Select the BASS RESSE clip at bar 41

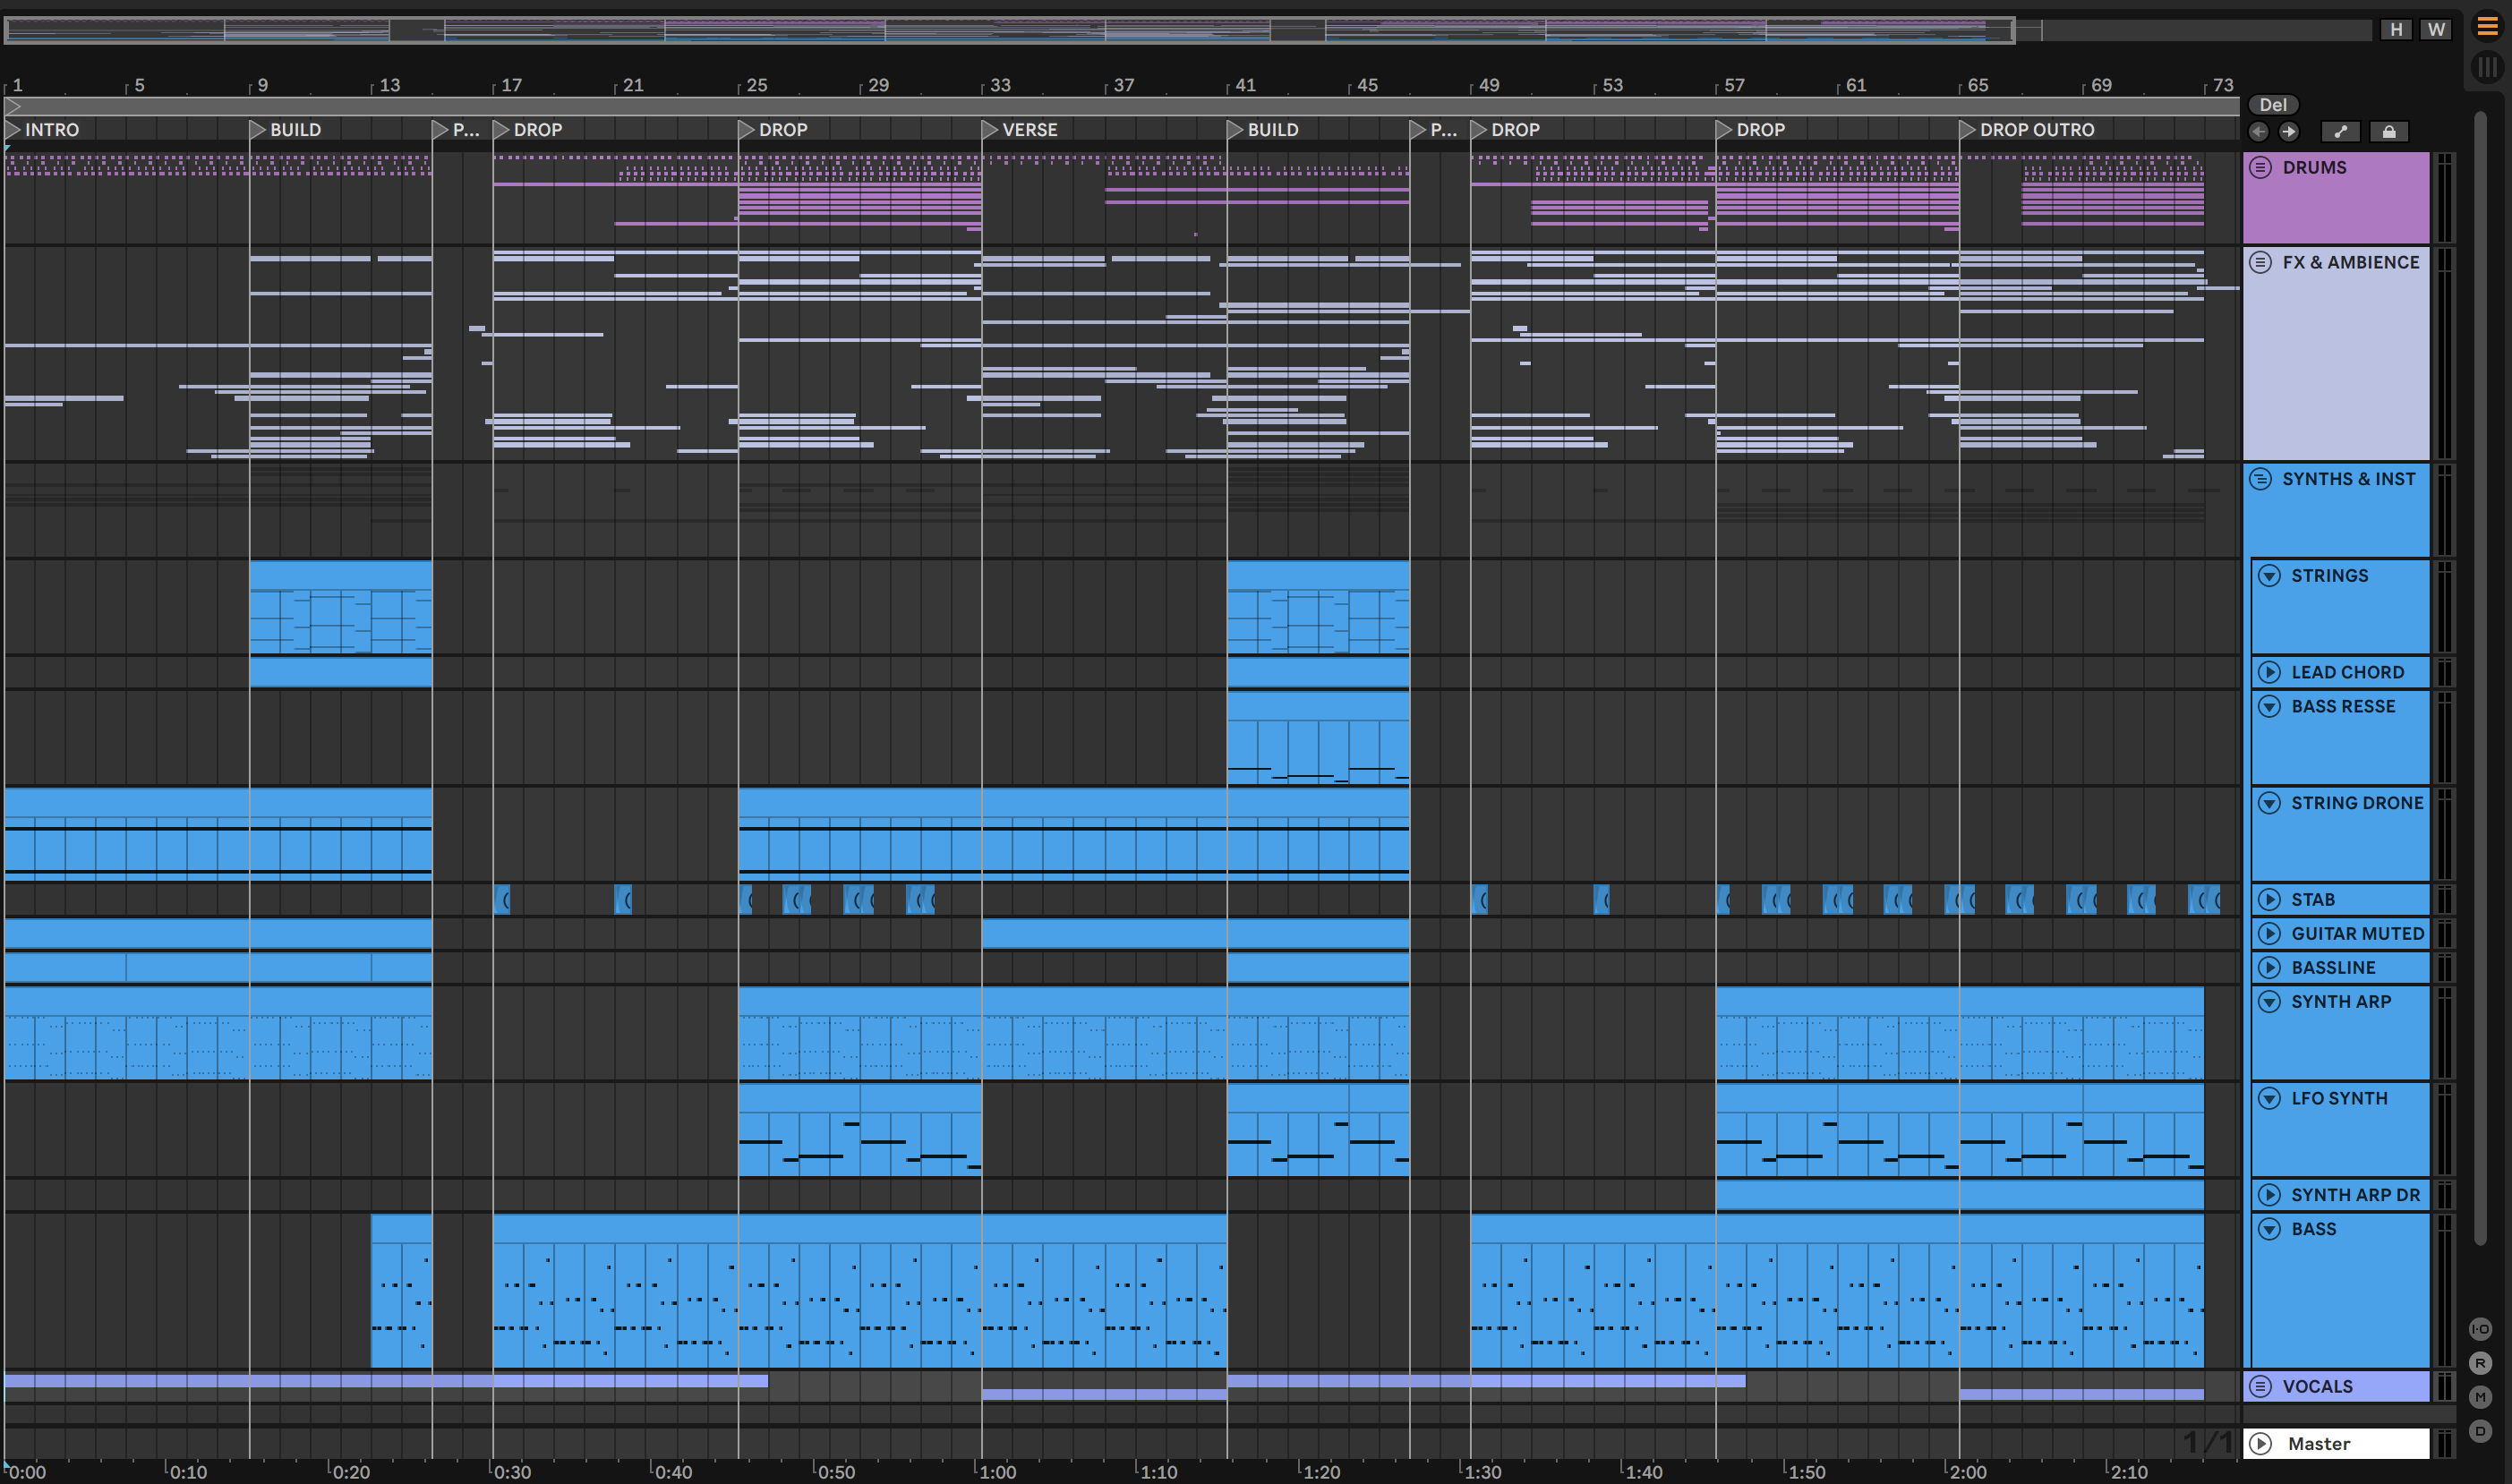coord(1318,738)
